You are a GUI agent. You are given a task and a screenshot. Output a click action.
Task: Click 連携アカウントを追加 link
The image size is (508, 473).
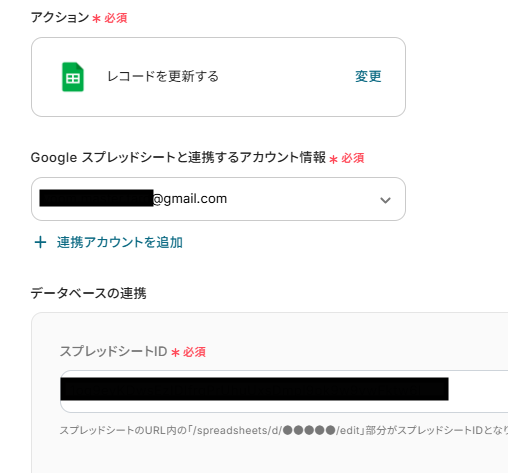(x=120, y=242)
